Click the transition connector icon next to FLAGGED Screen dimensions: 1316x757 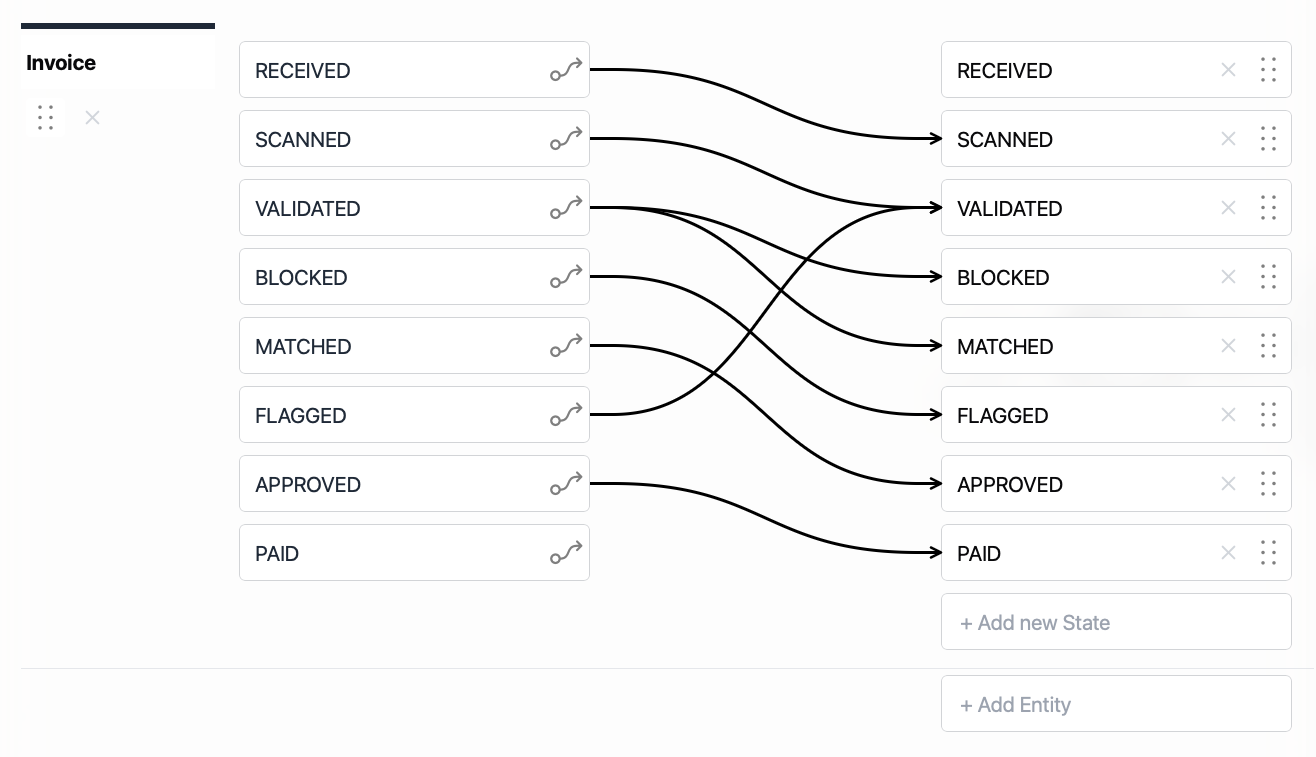click(565, 414)
